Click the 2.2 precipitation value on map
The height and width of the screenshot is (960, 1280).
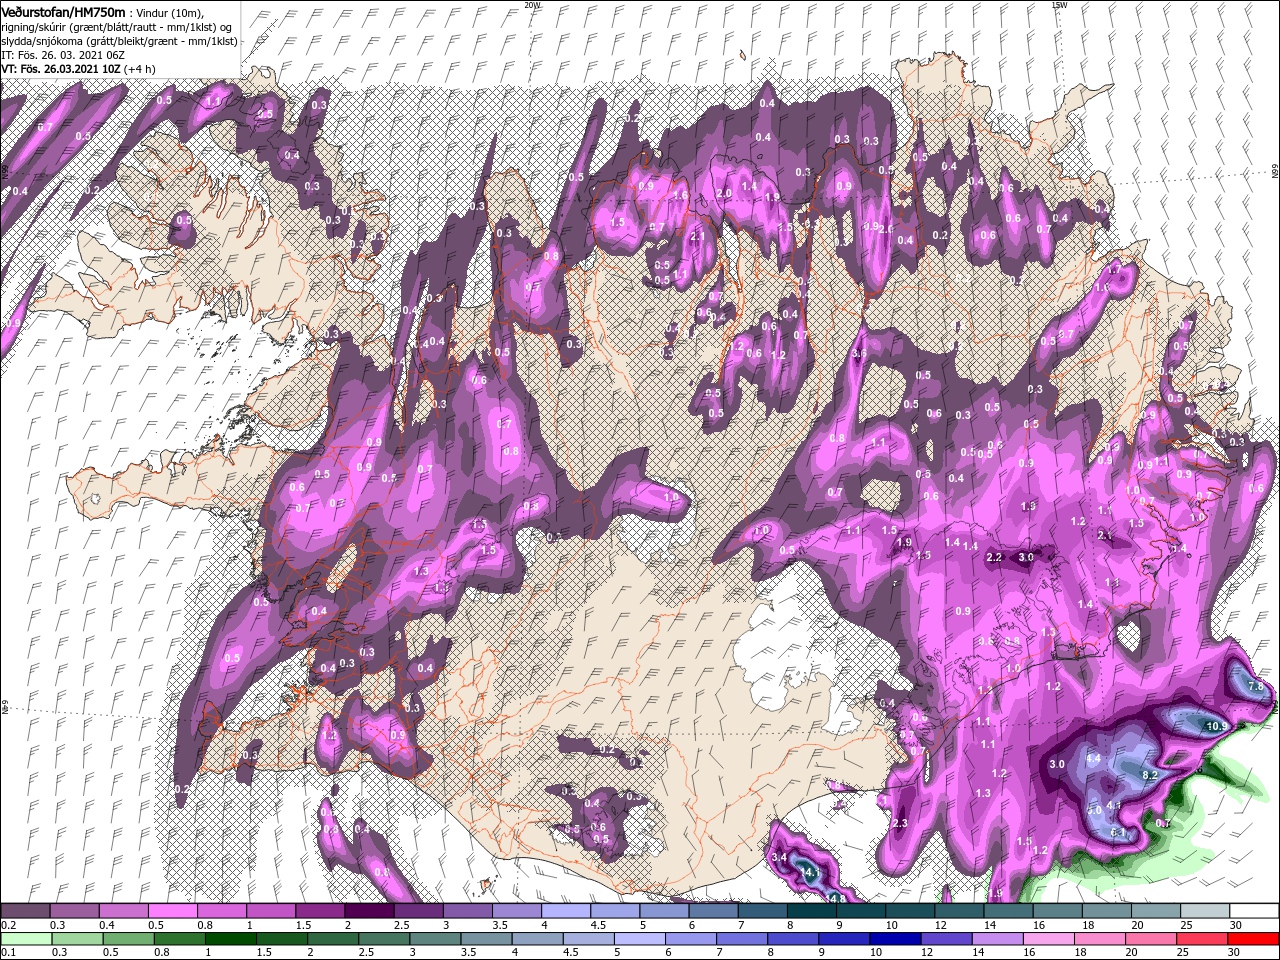pos(994,557)
